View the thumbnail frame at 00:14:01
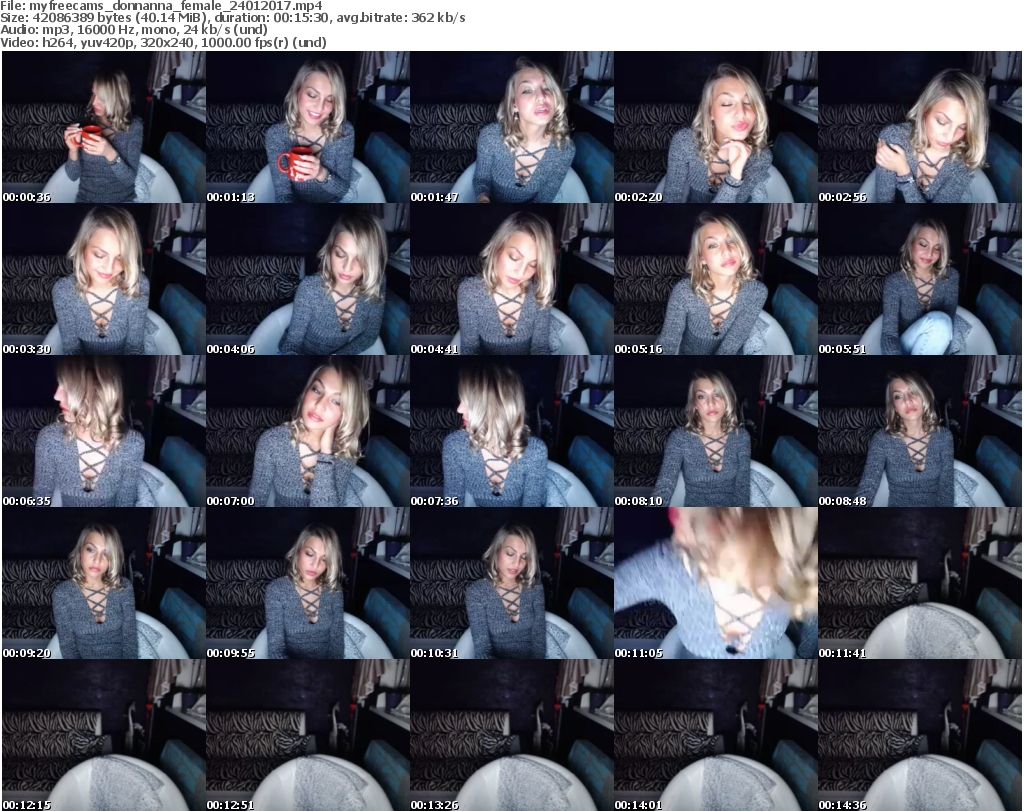 click(716, 735)
